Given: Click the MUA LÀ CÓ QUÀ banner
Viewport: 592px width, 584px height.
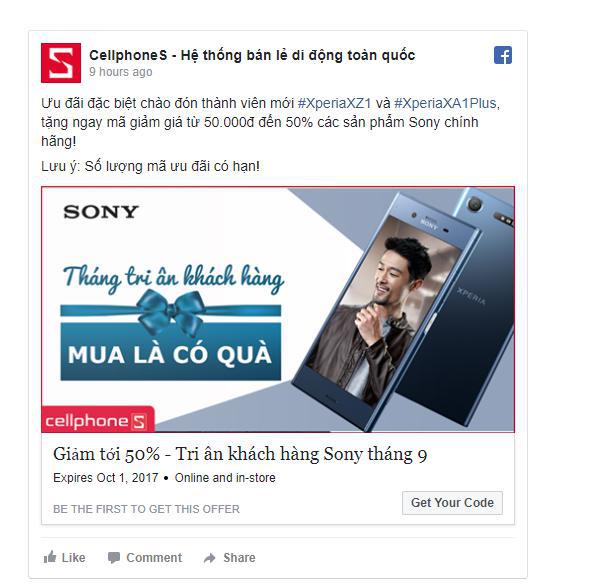Looking at the screenshot, I should 171,353.
